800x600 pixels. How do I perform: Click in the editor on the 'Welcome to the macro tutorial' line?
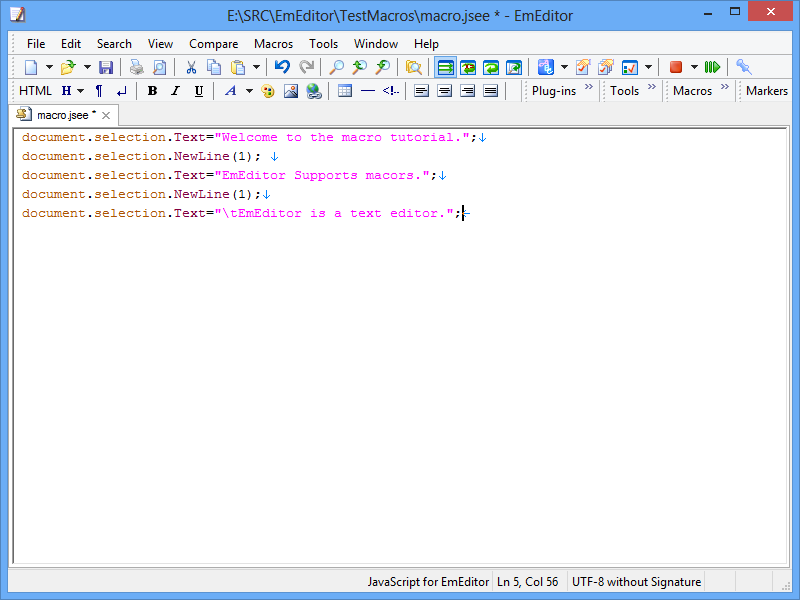pyautogui.click(x=249, y=137)
